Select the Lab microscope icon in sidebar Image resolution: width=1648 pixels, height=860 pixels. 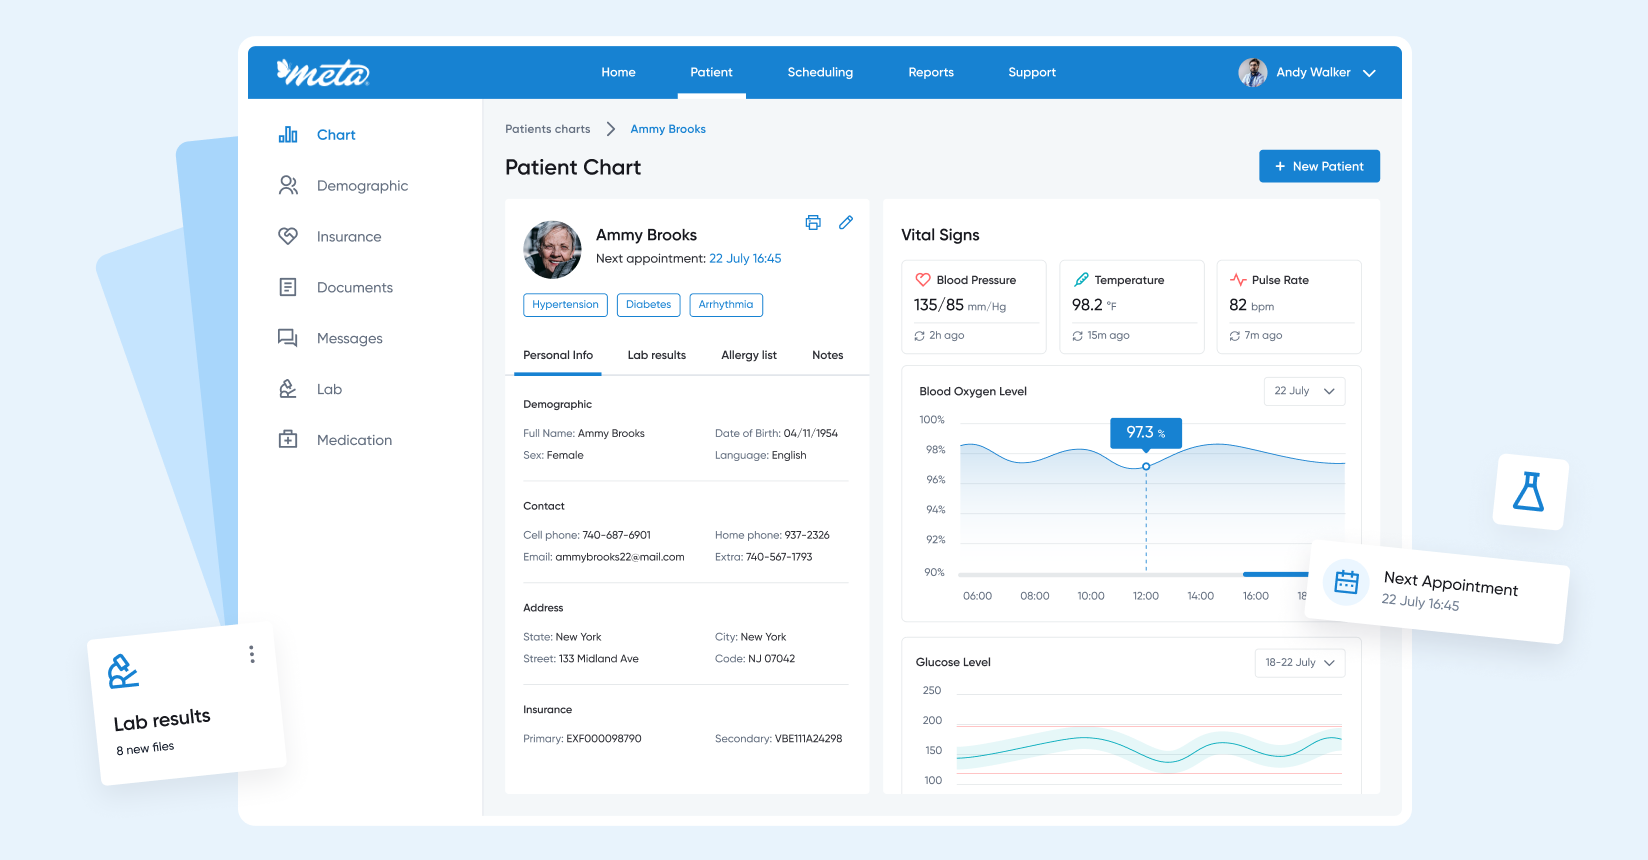(x=288, y=389)
